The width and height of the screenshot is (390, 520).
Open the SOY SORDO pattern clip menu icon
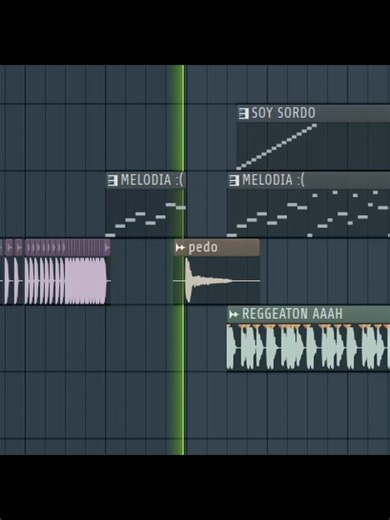pyautogui.click(x=244, y=113)
